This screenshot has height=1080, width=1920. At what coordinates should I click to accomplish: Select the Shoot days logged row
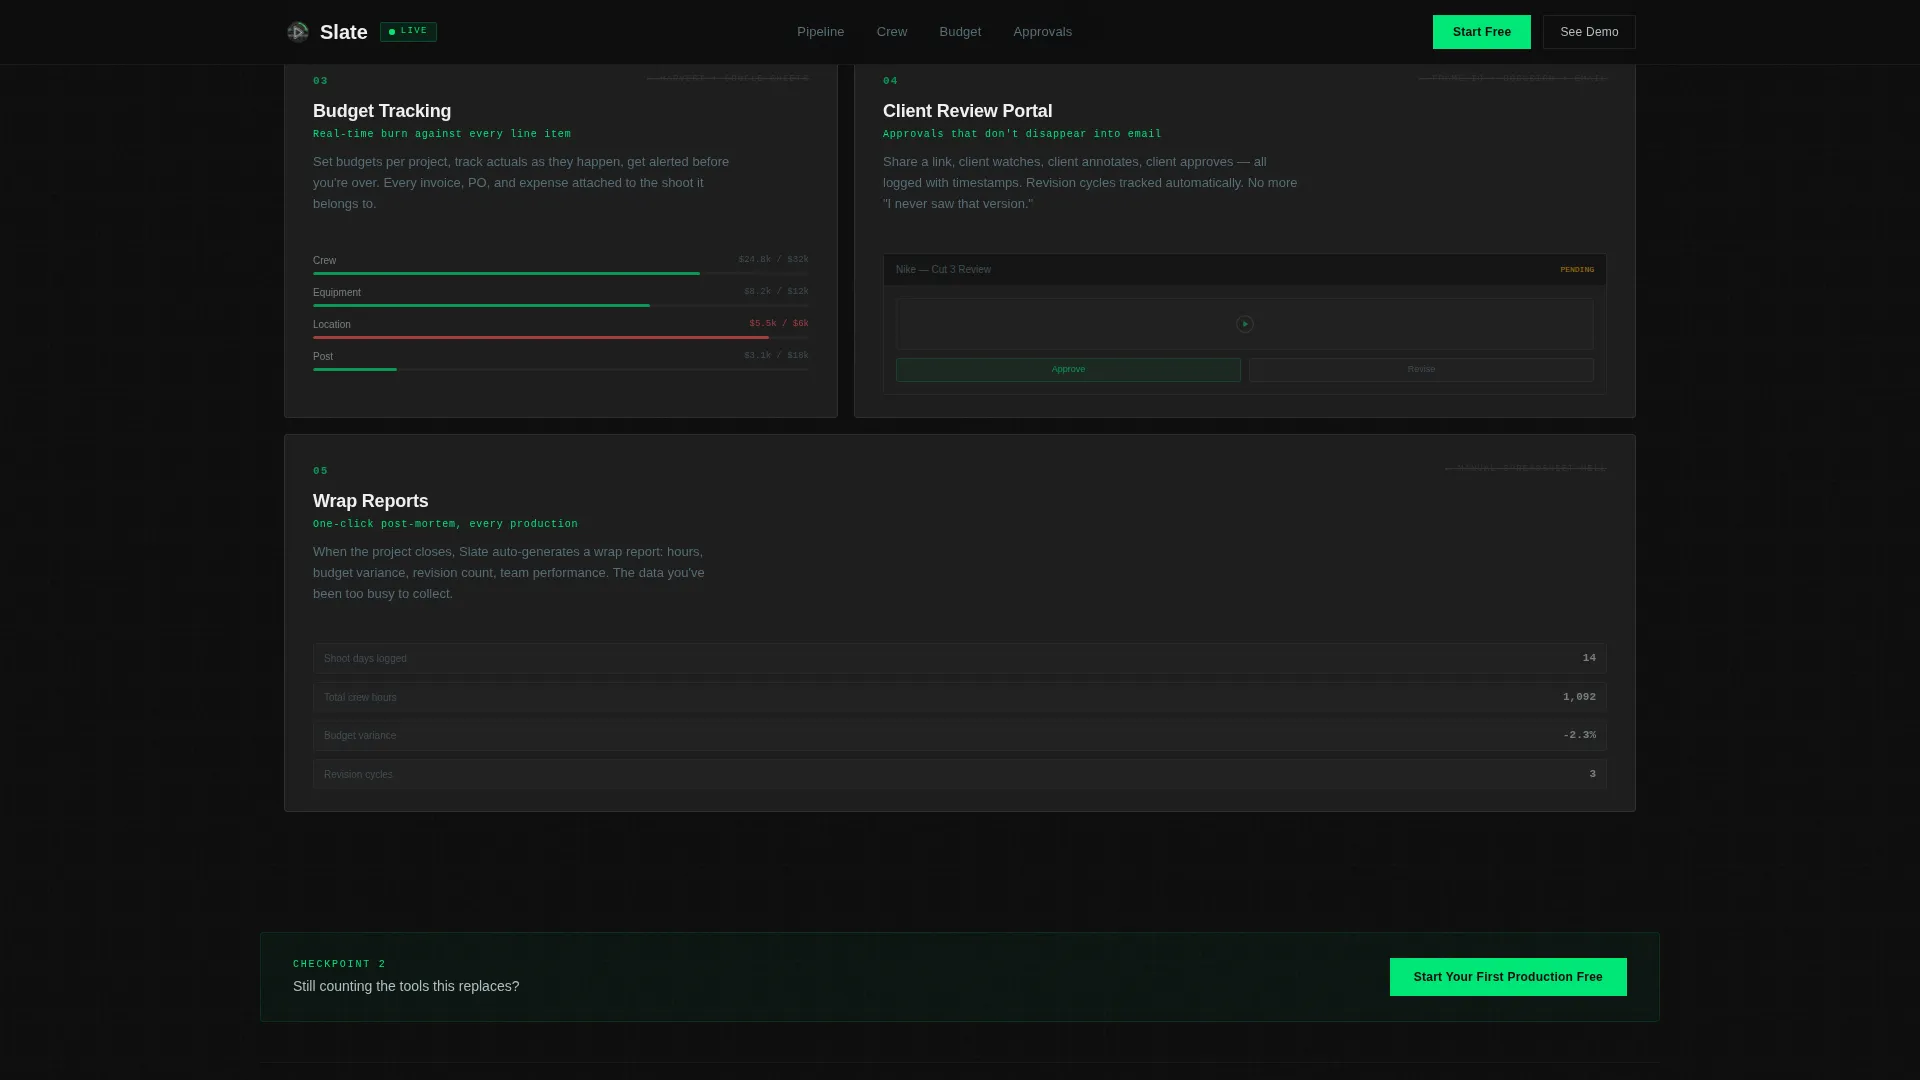pyautogui.click(x=960, y=658)
